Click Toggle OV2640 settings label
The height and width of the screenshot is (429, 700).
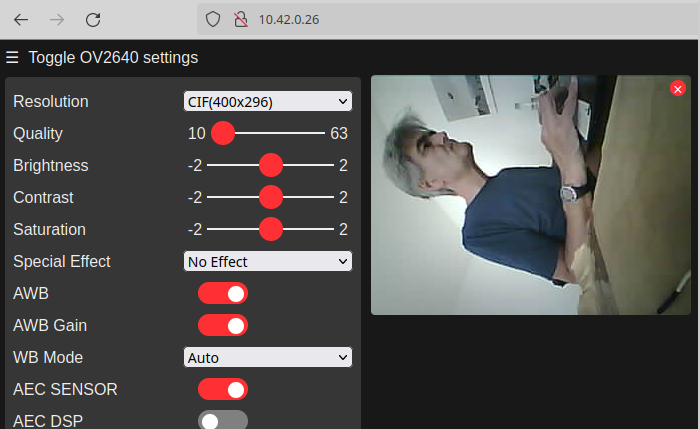[x=113, y=58]
